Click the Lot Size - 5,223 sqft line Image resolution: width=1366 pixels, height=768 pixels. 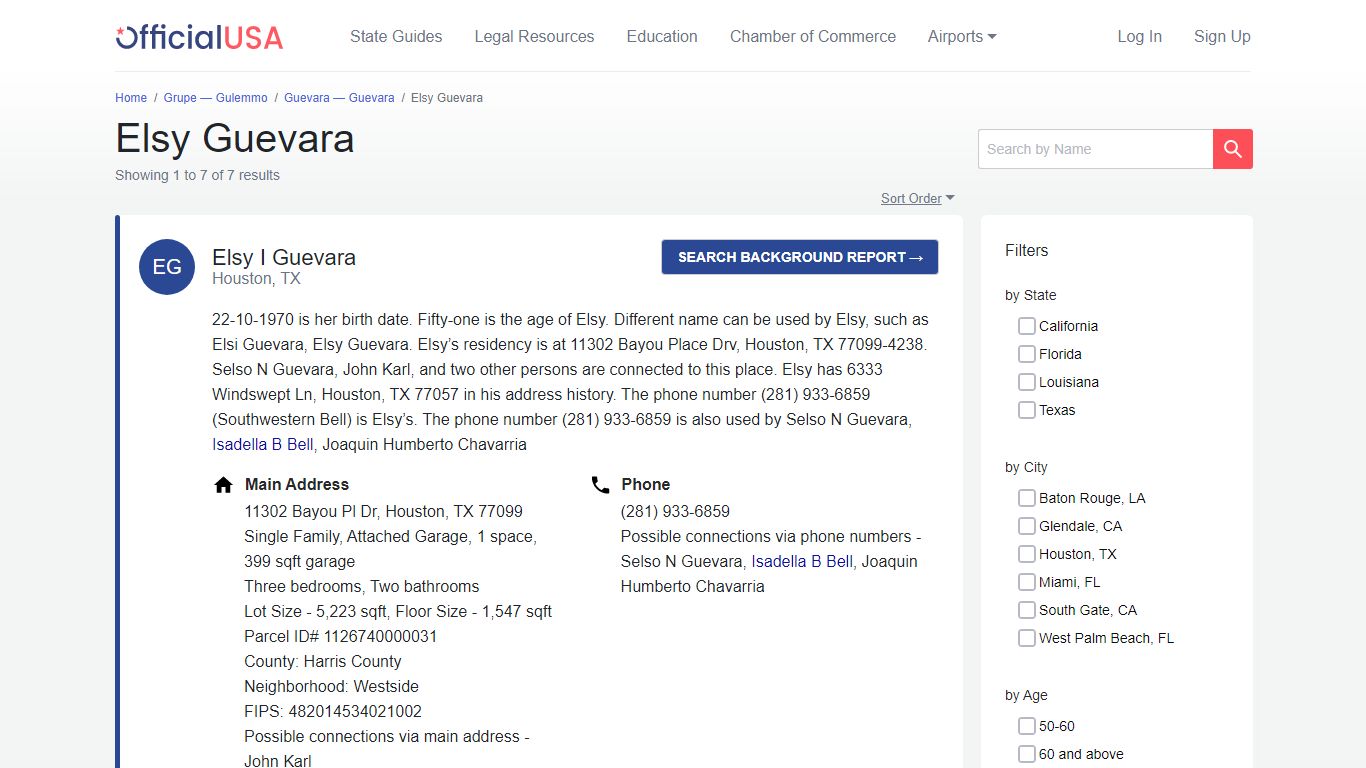click(x=398, y=611)
